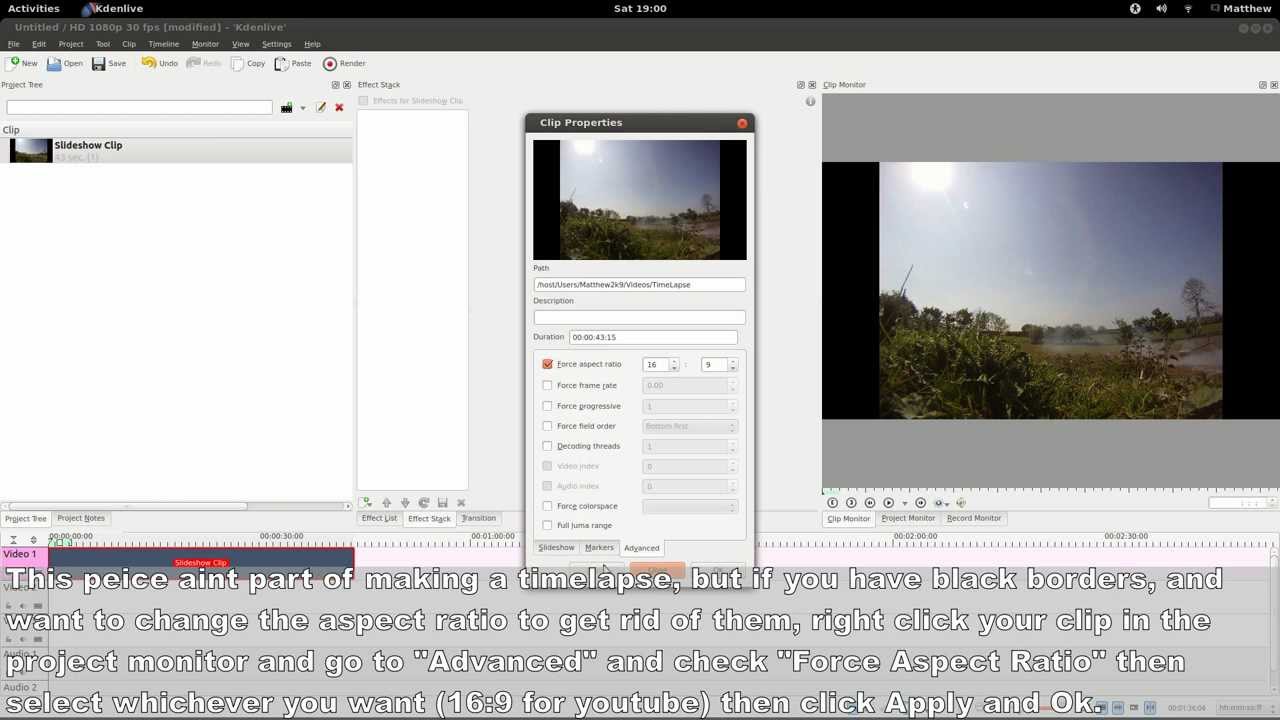Delete clip with the red X icon
The width and height of the screenshot is (1280, 720).
click(339, 107)
